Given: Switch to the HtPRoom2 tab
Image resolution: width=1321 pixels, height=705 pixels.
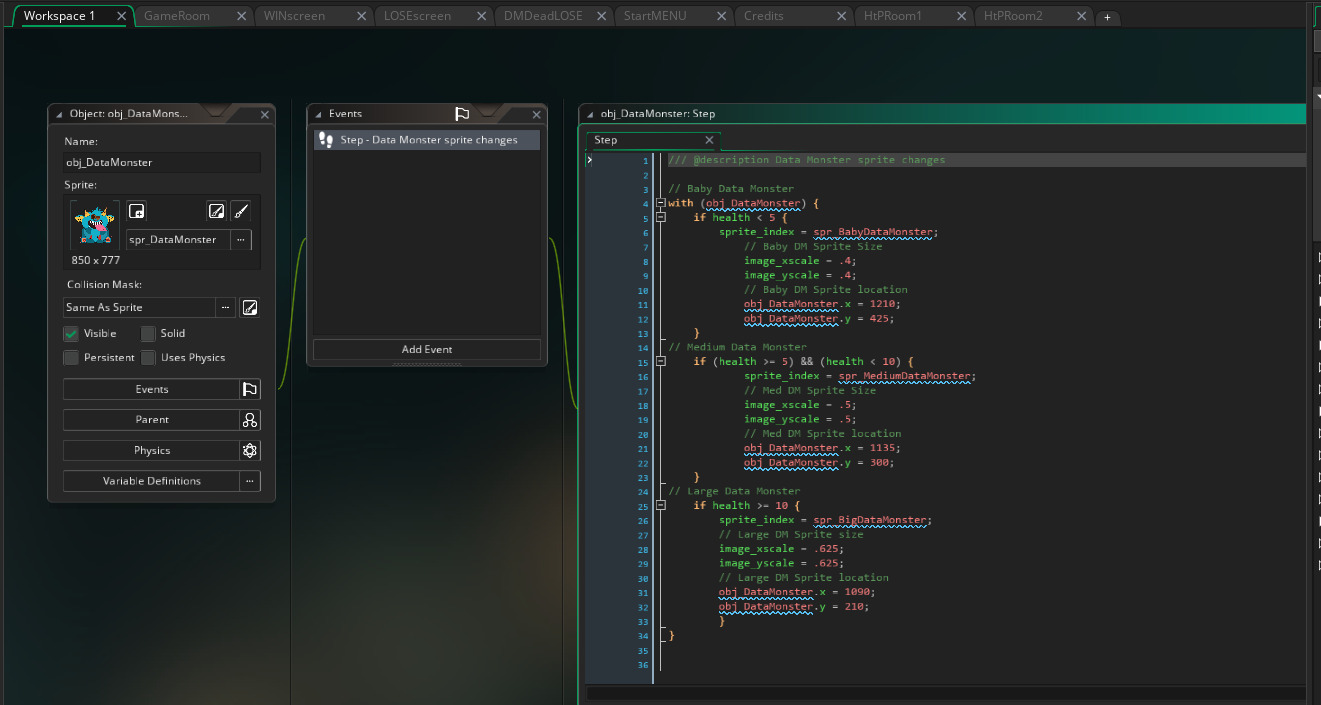Looking at the screenshot, I should point(1013,16).
